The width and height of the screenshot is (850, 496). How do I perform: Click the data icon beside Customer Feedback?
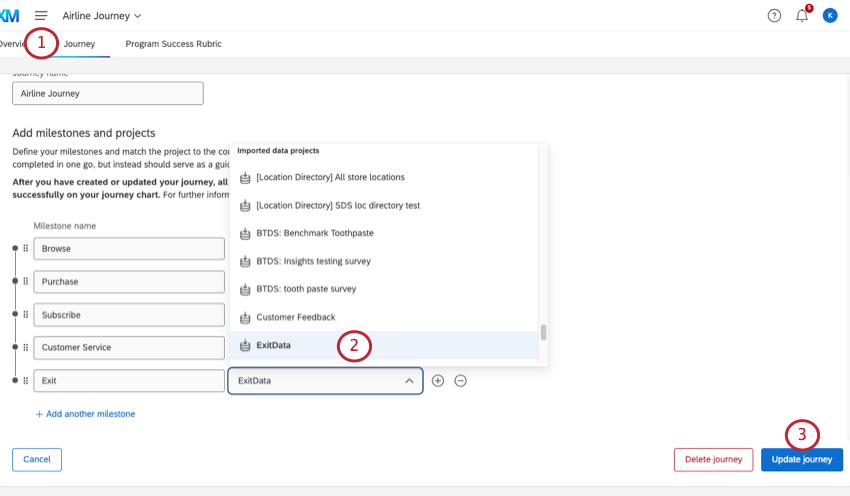pyautogui.click(x=245, y=317)
